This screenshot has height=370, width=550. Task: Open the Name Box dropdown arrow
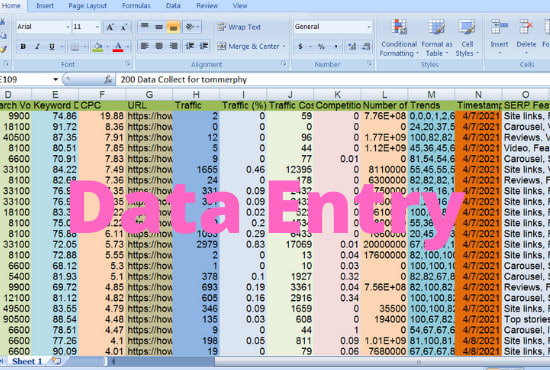55,80
